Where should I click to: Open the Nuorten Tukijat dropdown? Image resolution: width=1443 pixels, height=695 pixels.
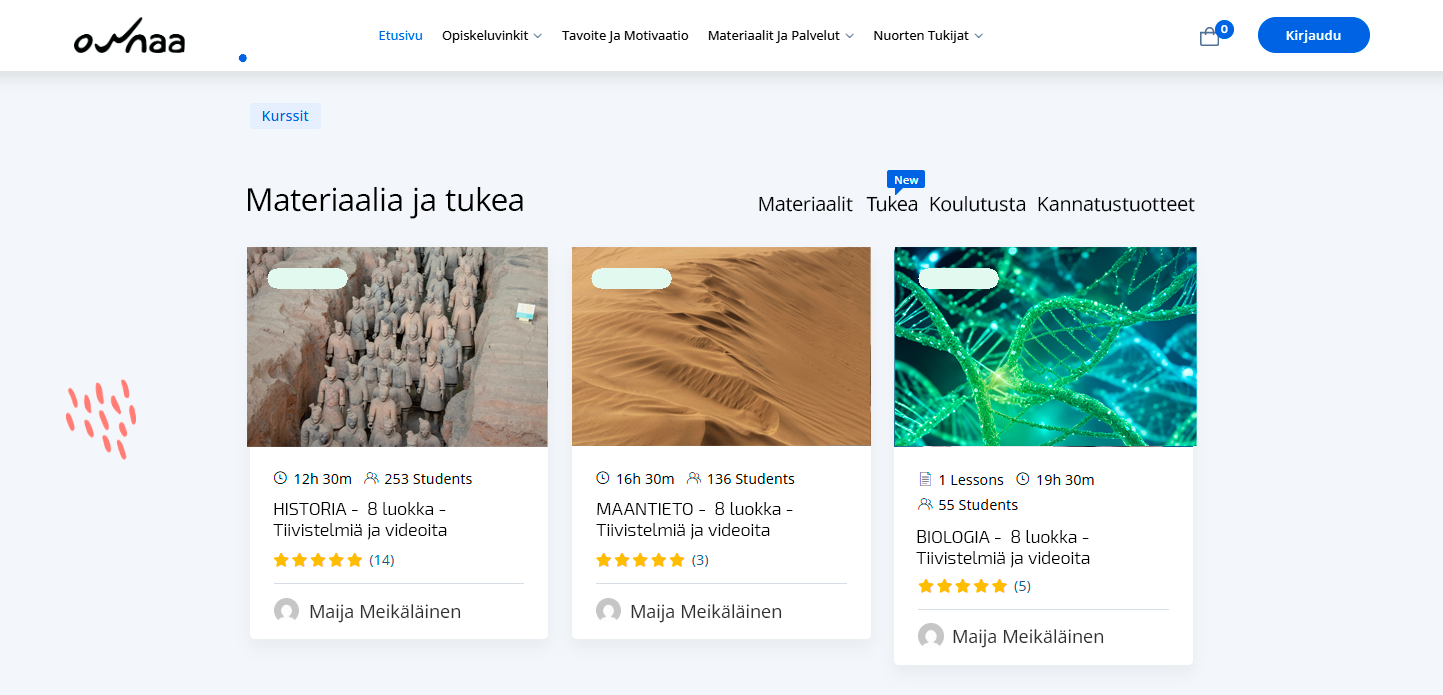coord(927,36)
